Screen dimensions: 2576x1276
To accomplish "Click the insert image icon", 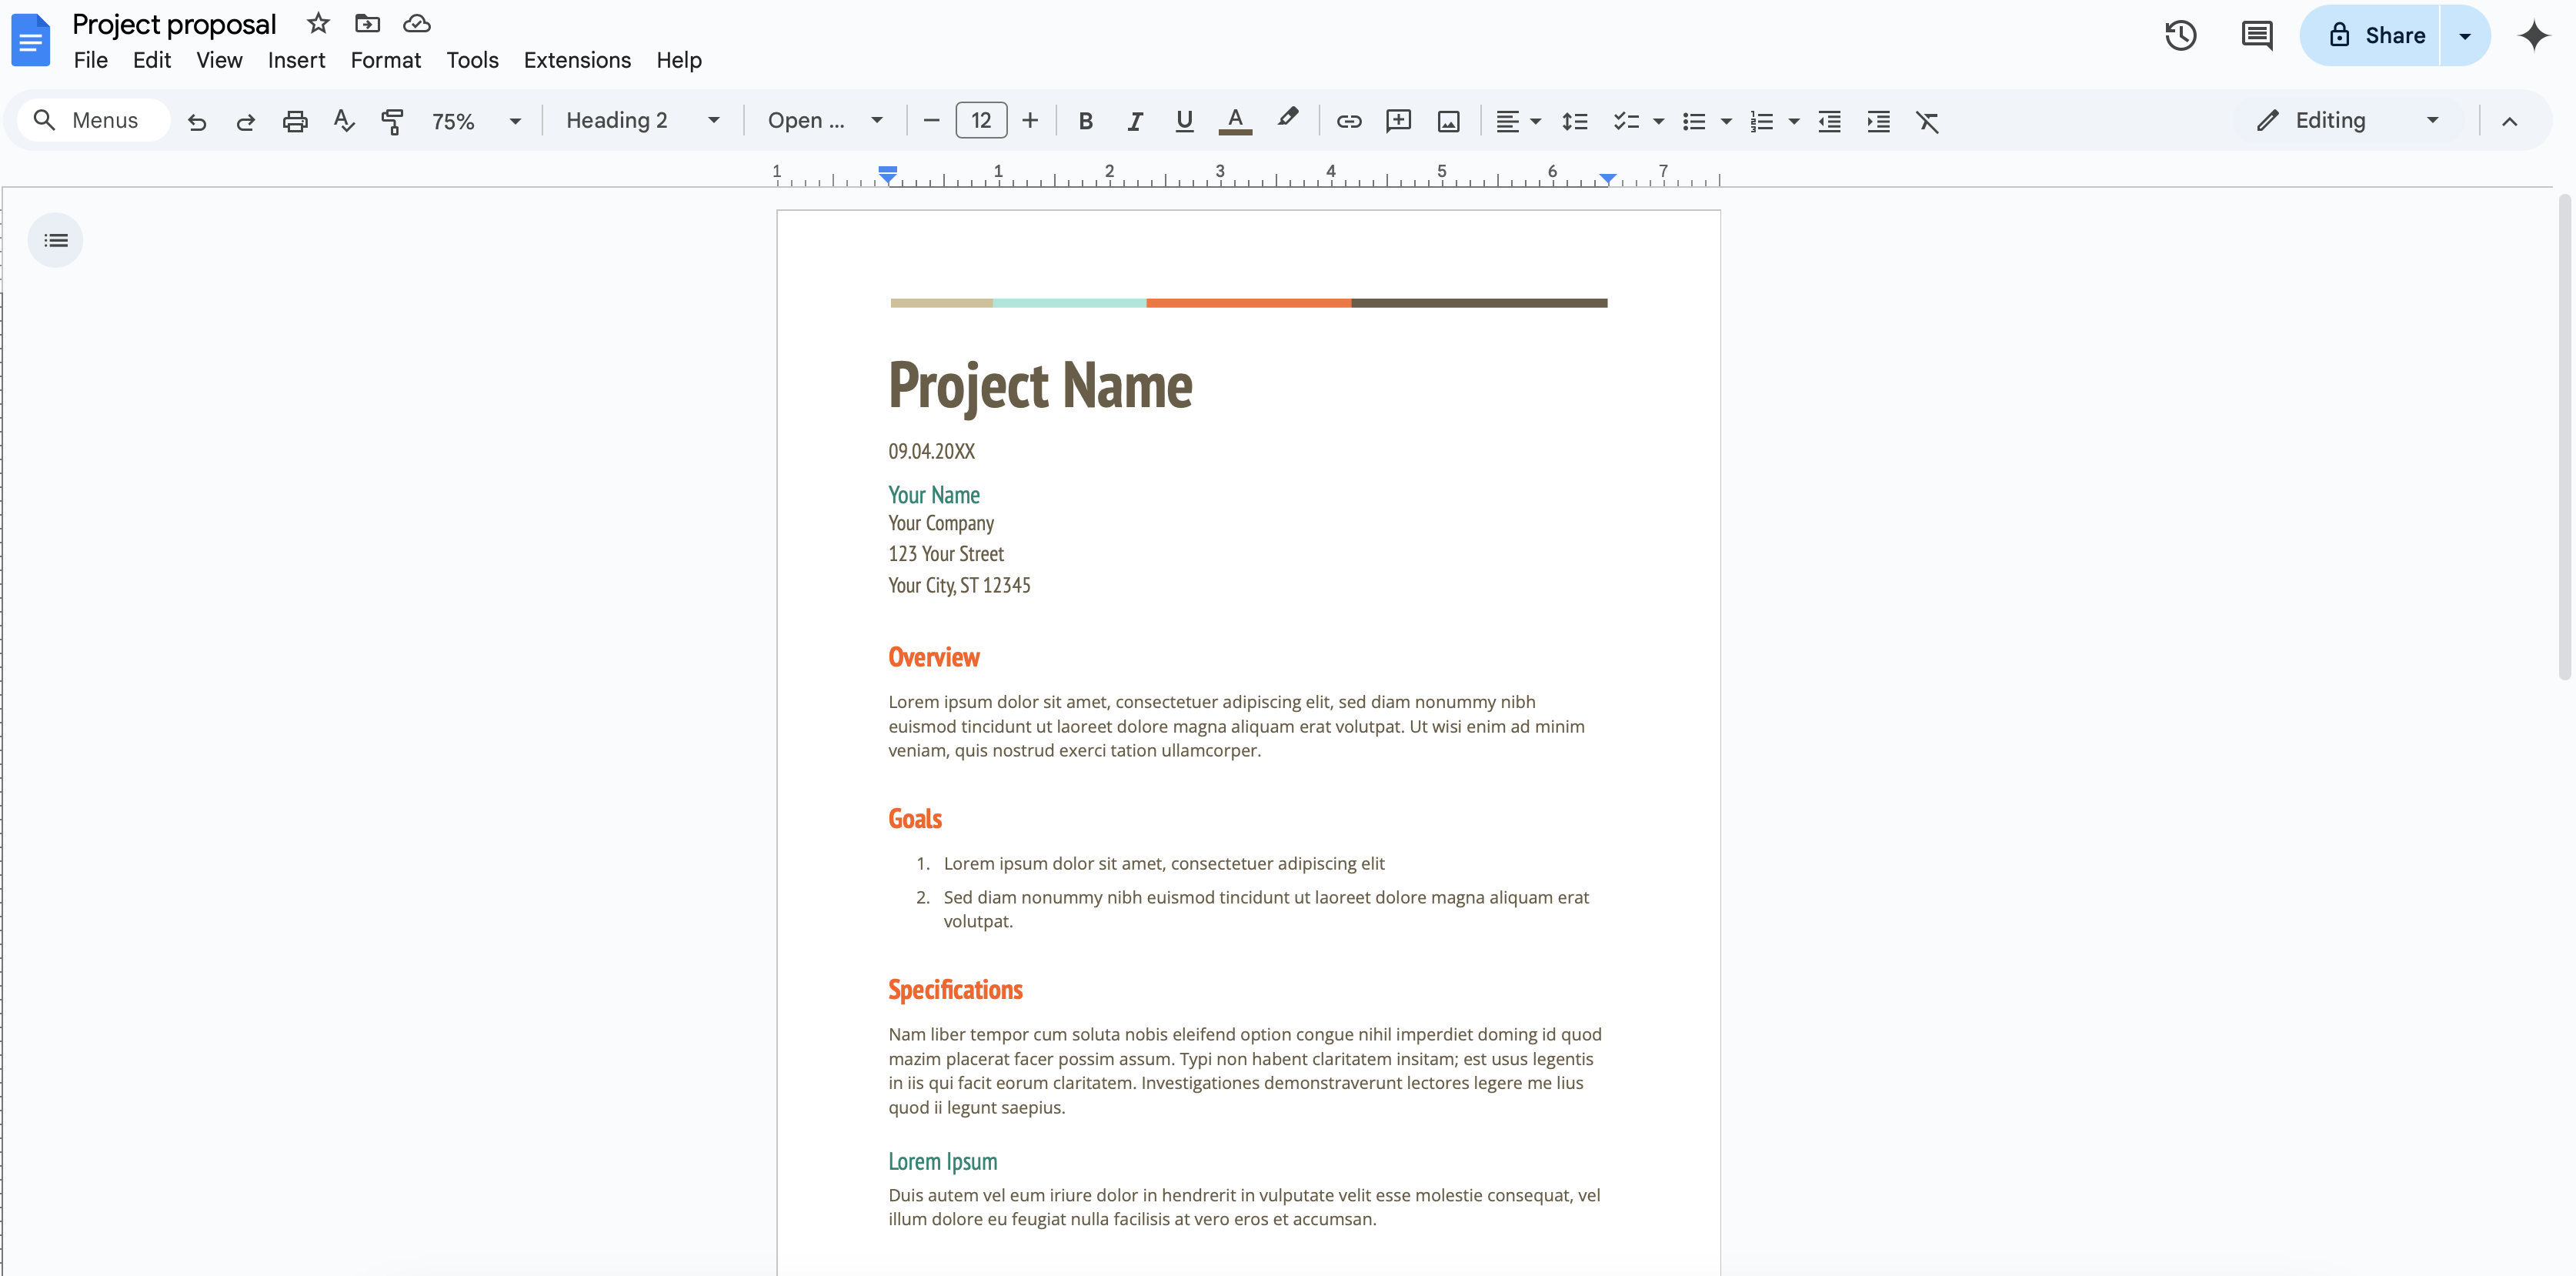I will 1448,121.
